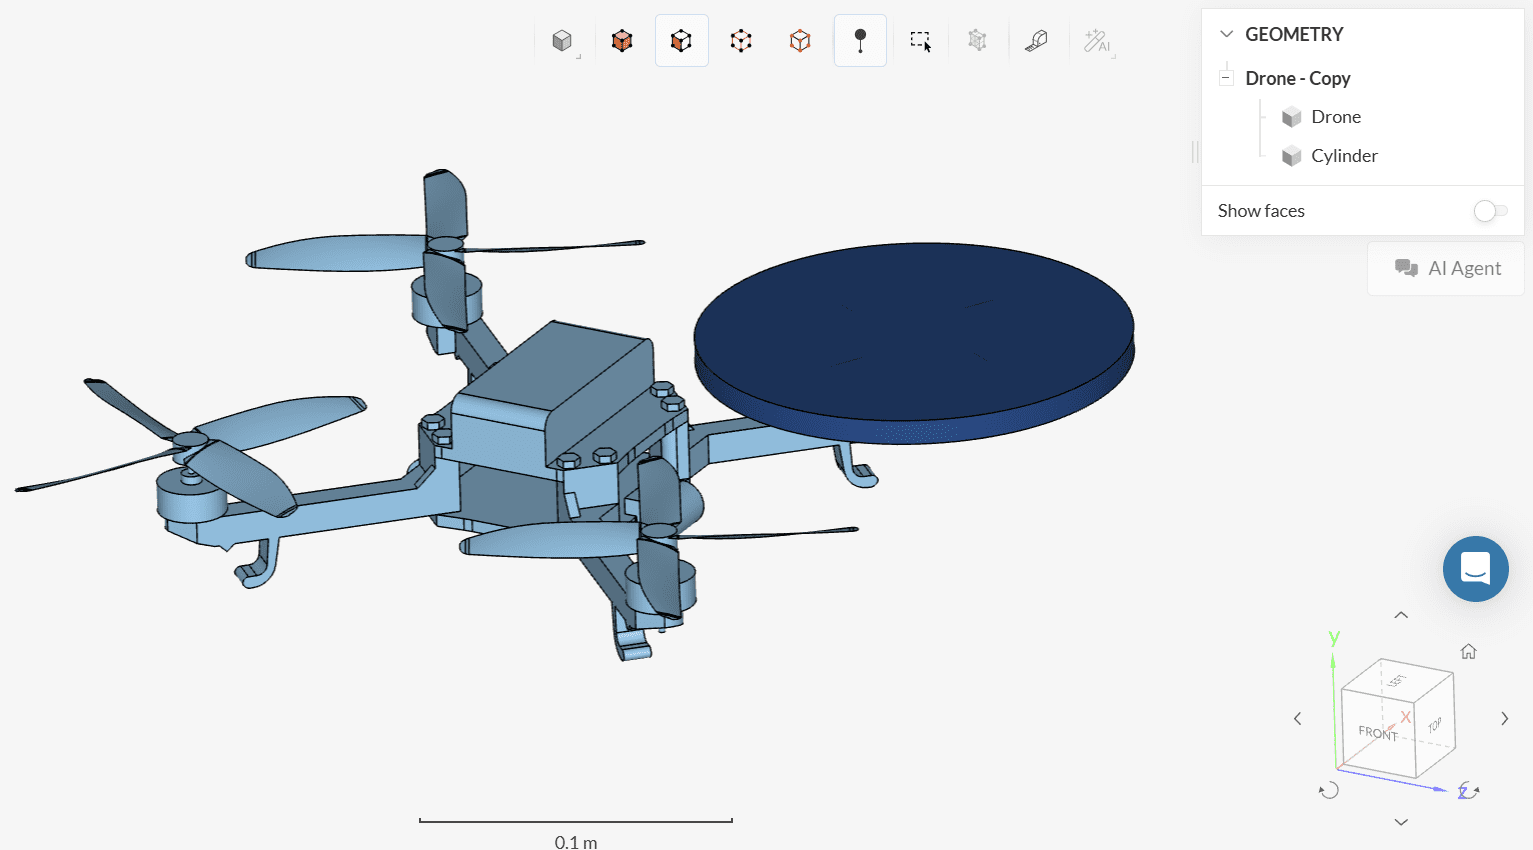1533x850 pixels.
Task: Select the Cylinder part in tree
Action: coord(1343,156)
